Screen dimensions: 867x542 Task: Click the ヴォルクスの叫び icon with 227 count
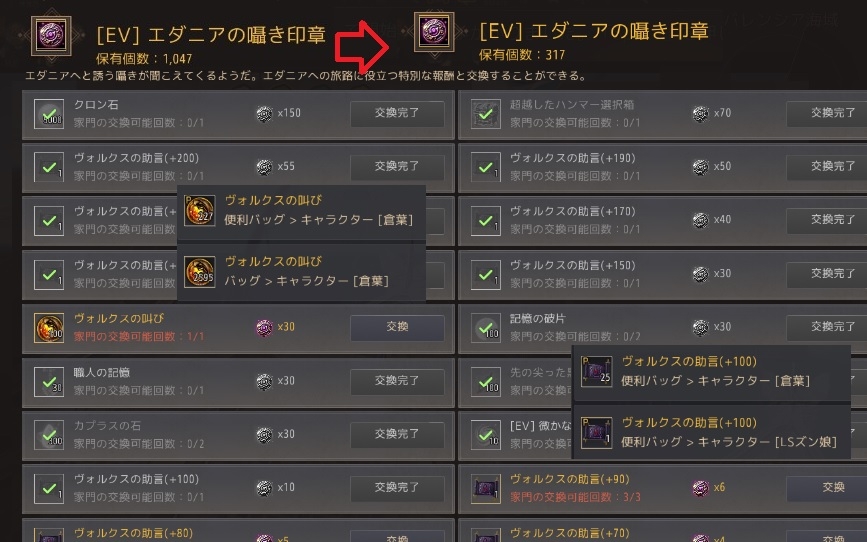coord(199,210)
